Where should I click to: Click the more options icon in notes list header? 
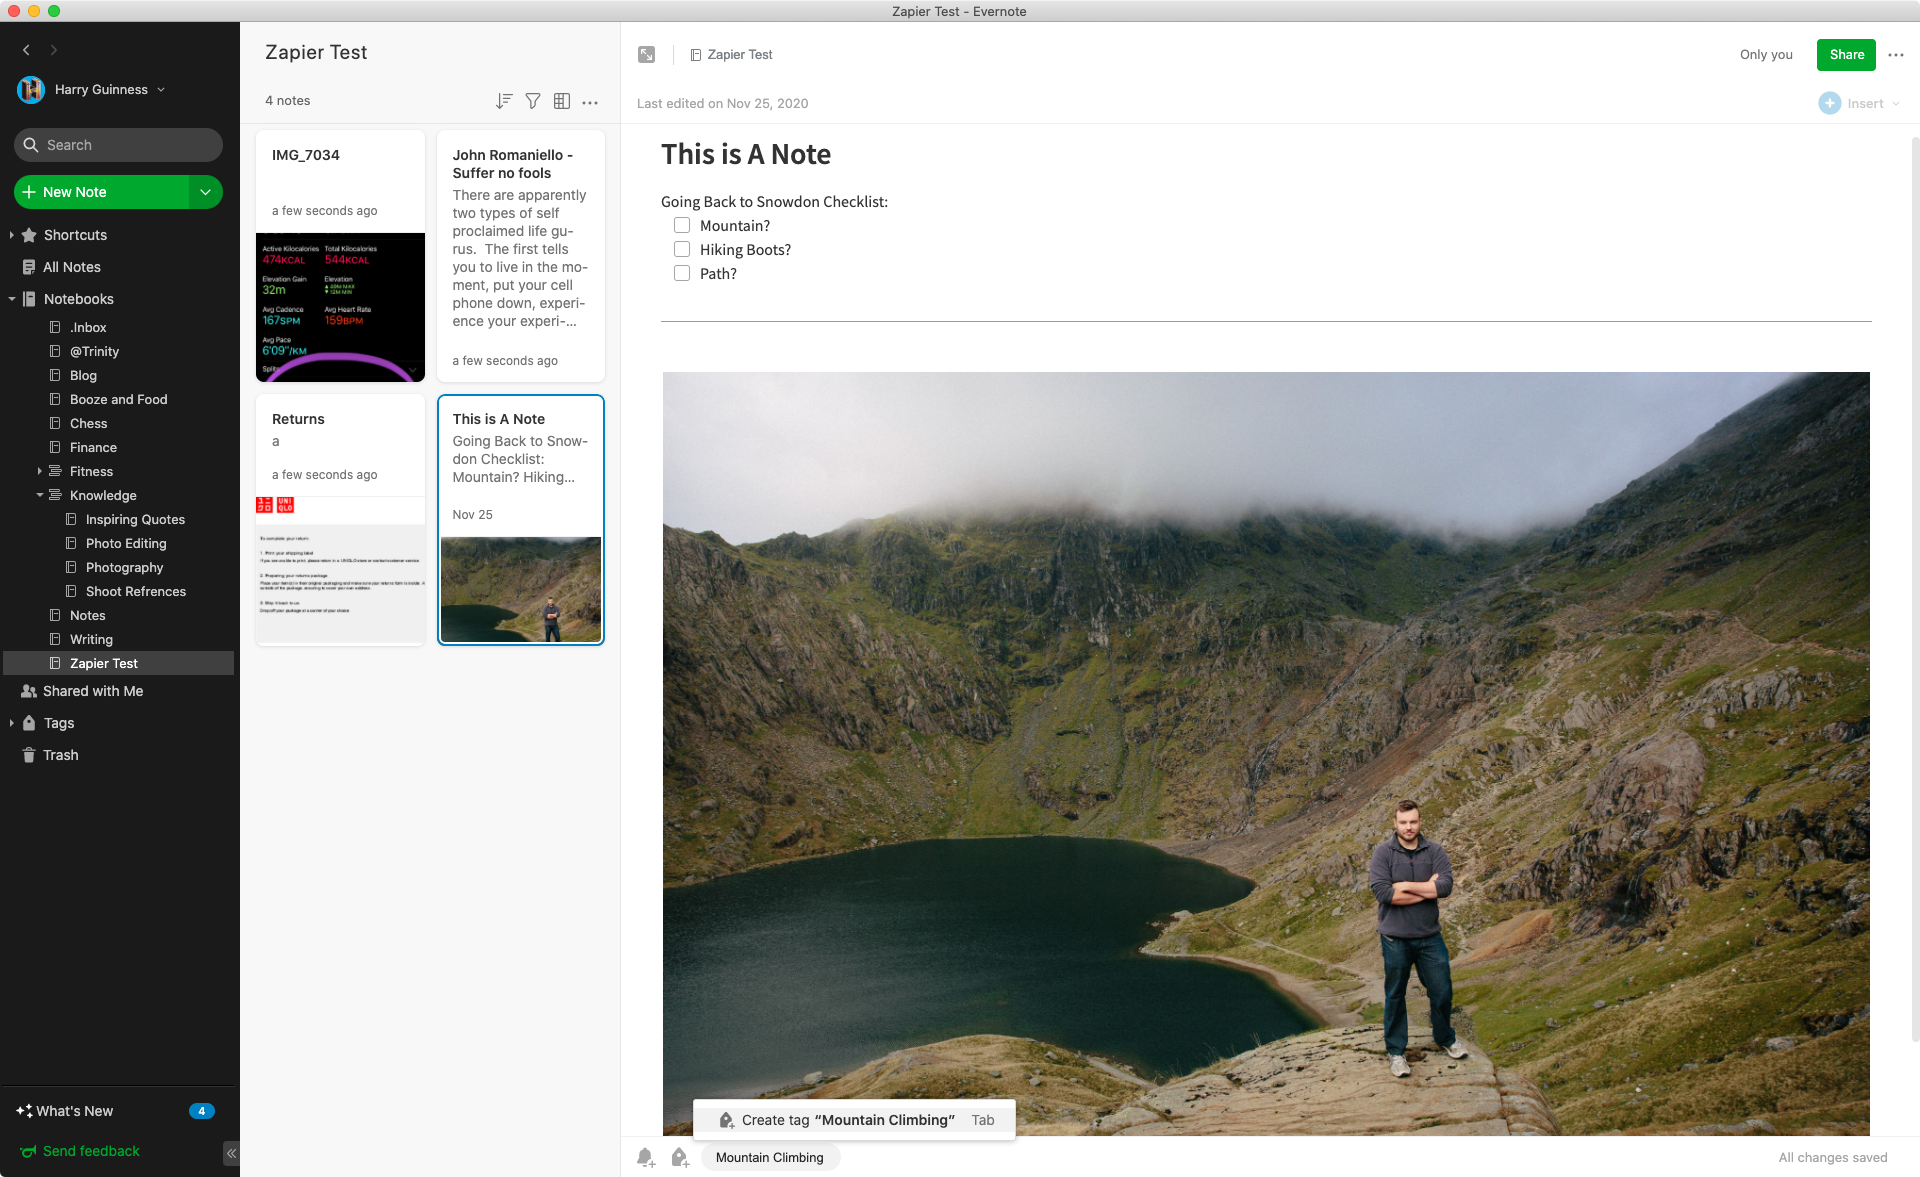coord(588,103)
